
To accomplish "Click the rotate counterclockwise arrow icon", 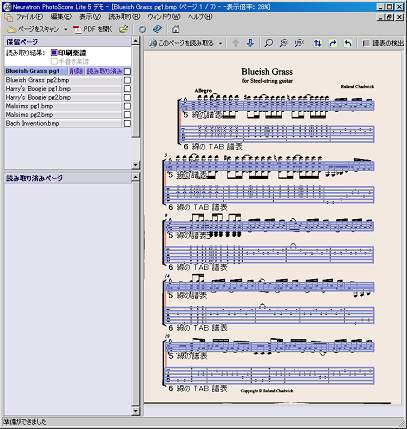I will click(x=348, y=43).
